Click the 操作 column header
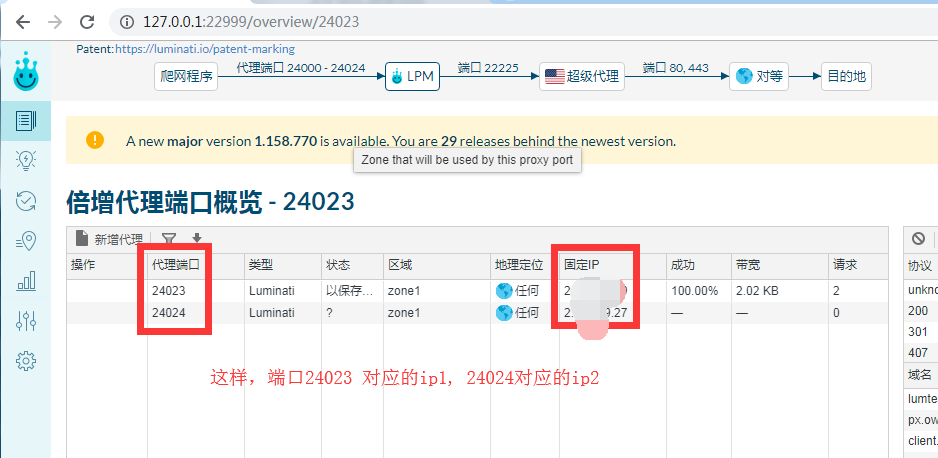The height and width of the screenshot is (458, 938). click(106, 265)
